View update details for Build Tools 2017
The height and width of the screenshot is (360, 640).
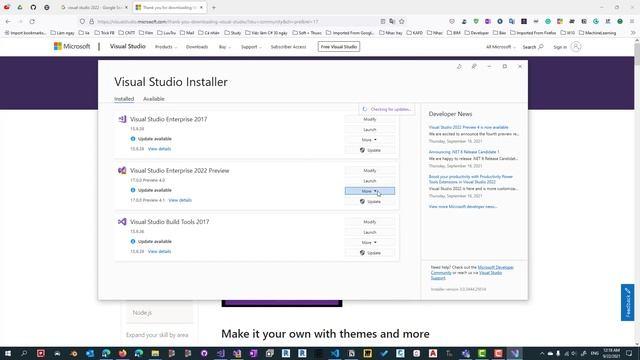click(159, 252)
